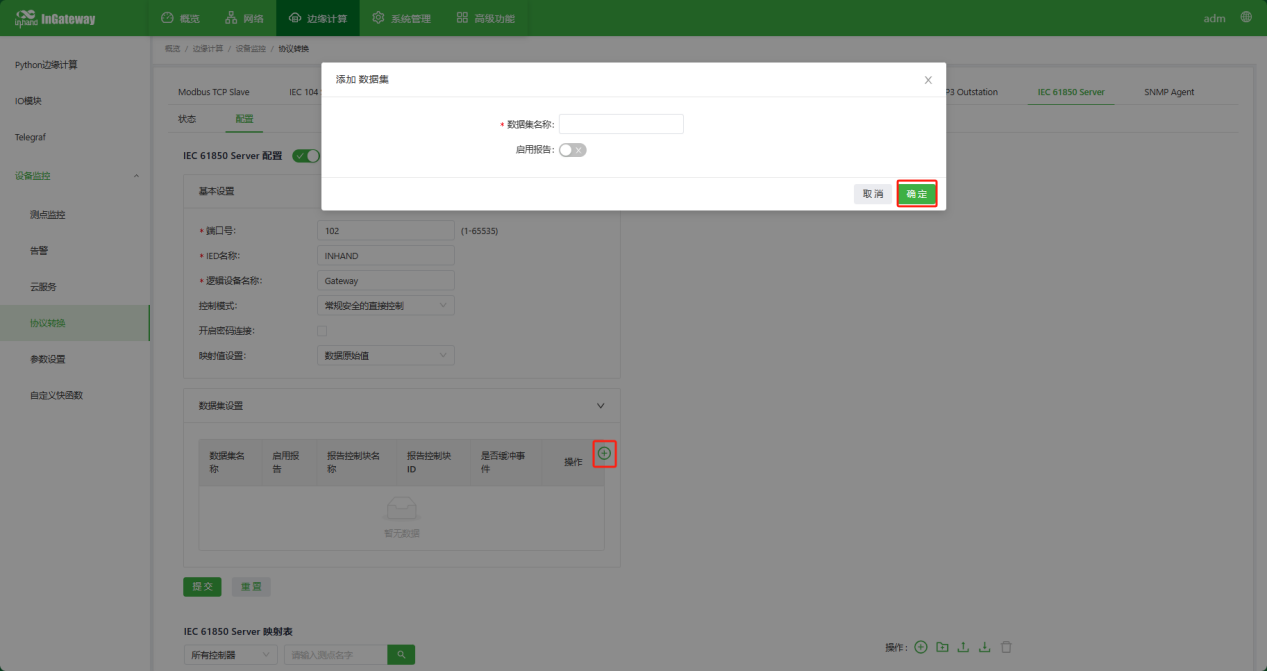Open the 控制模式 dropdown

tap(385, 305)
